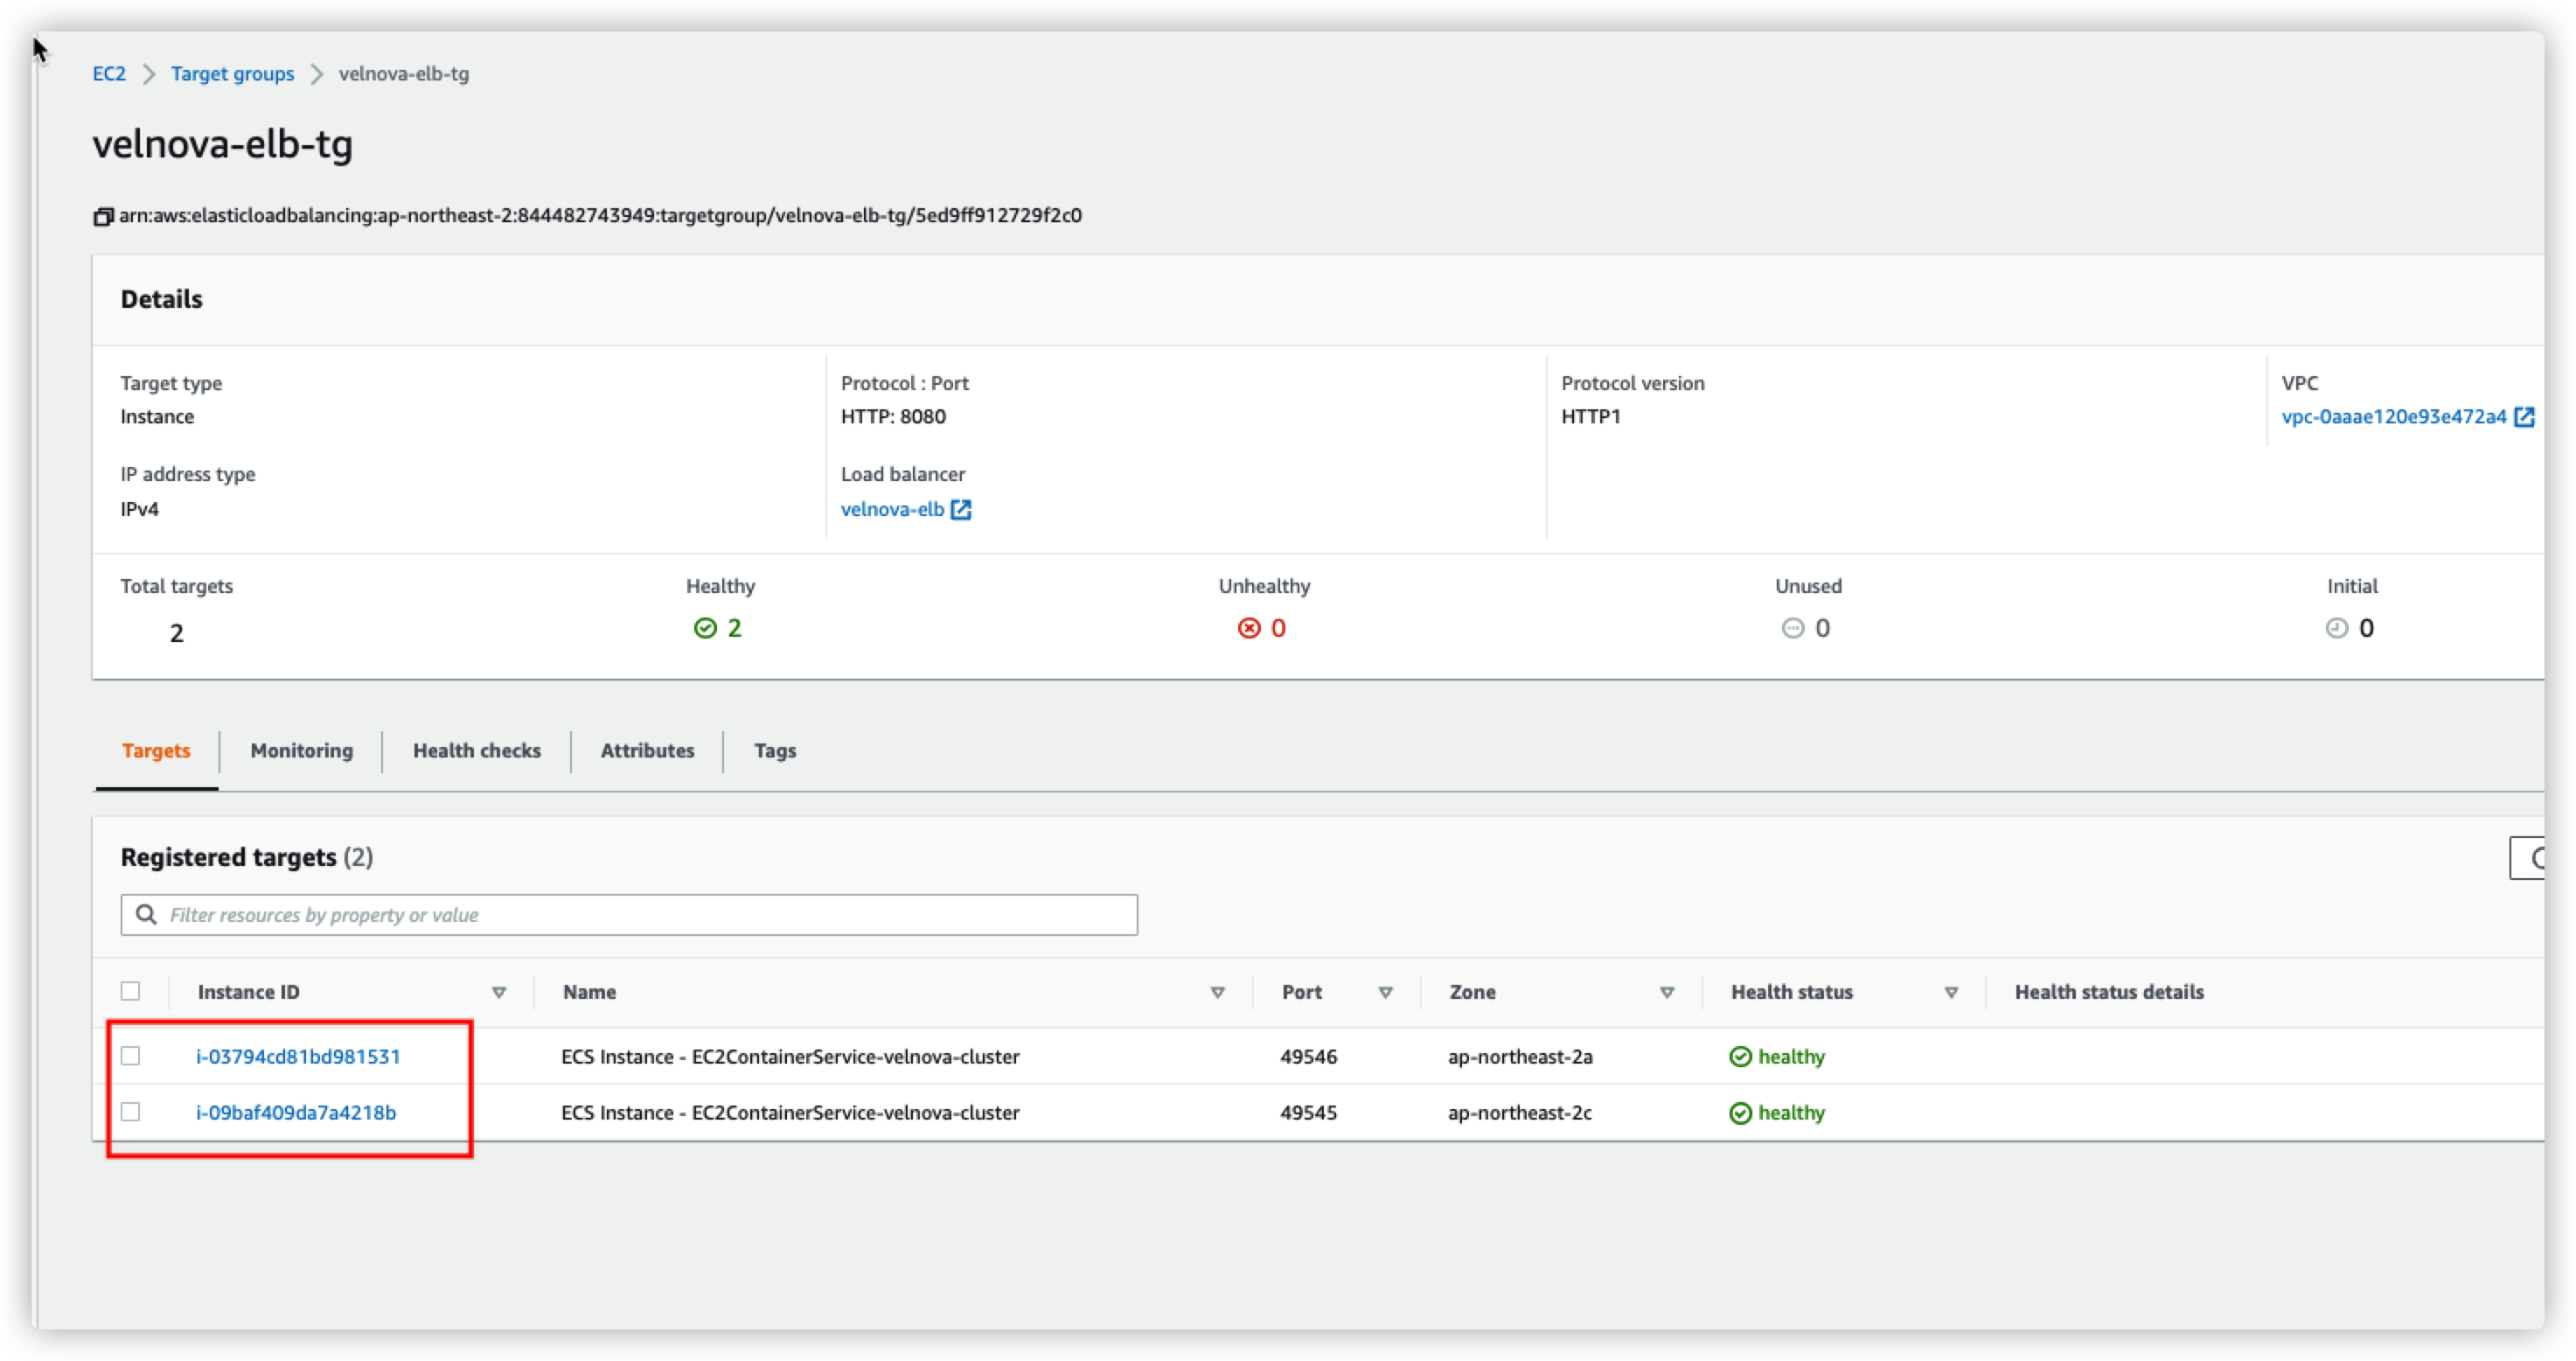2576x1361 pixels.
Task: Click velnova-elb external link icon
Action: click(961, 510)
